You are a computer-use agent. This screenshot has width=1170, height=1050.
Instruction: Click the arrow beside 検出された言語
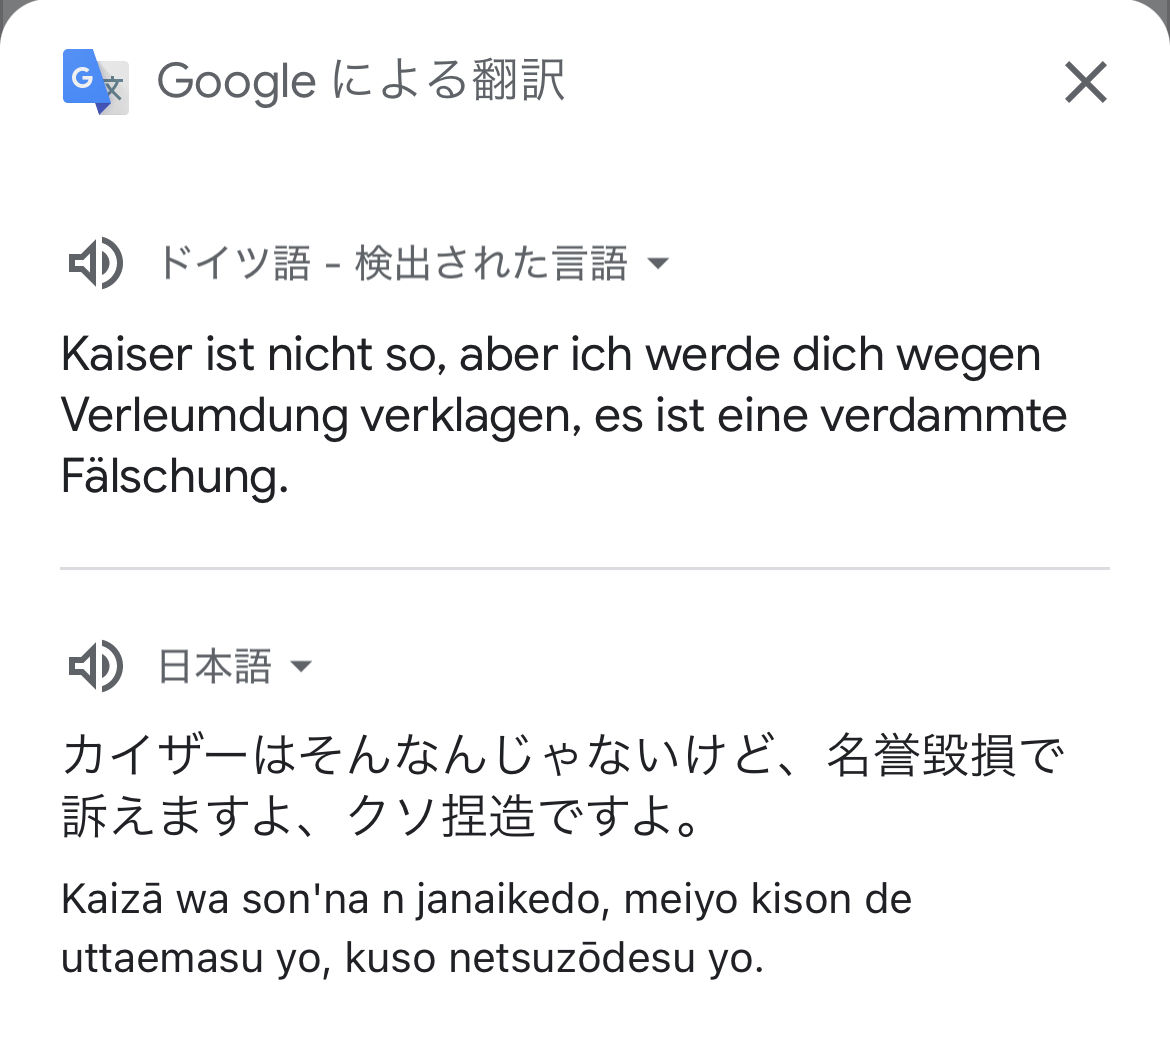[x=657, y=264]
